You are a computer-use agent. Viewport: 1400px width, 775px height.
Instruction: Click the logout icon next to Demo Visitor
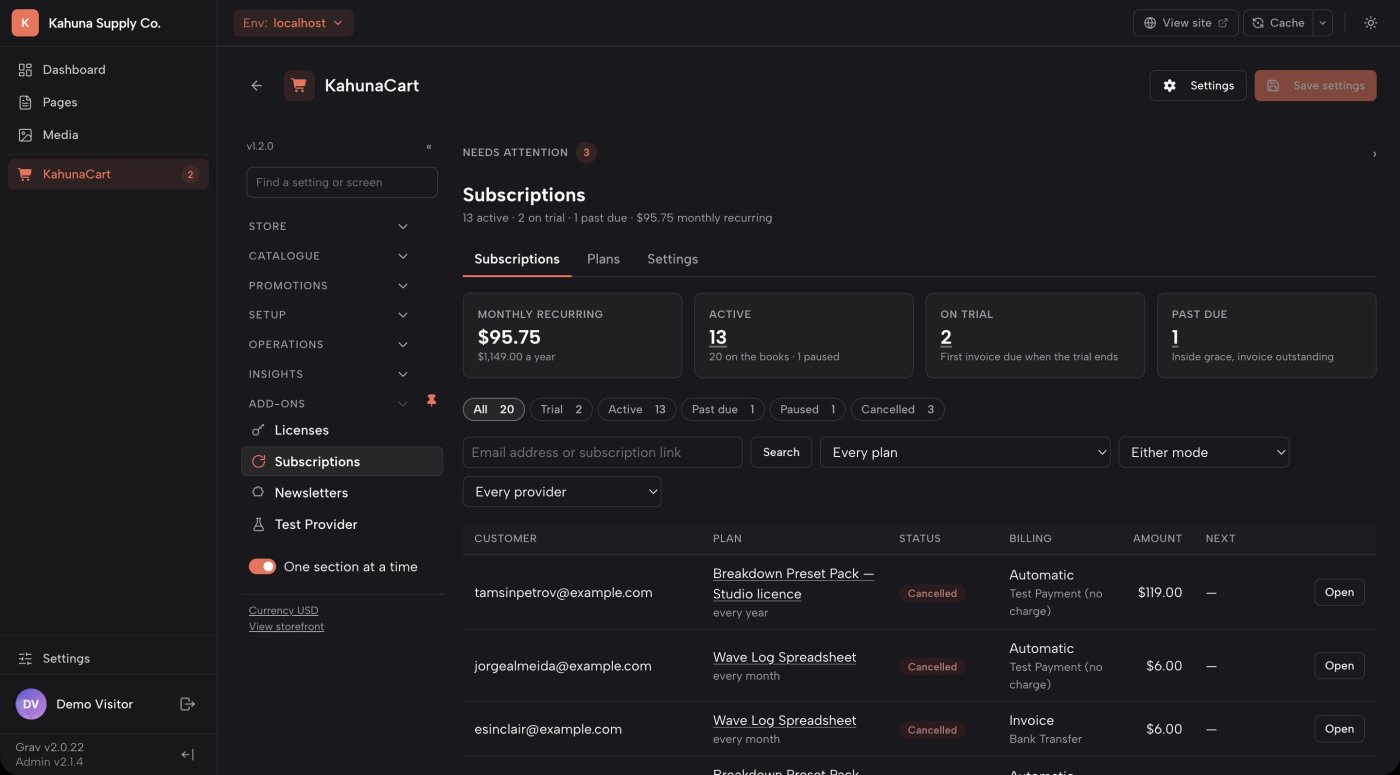(187, 704)
